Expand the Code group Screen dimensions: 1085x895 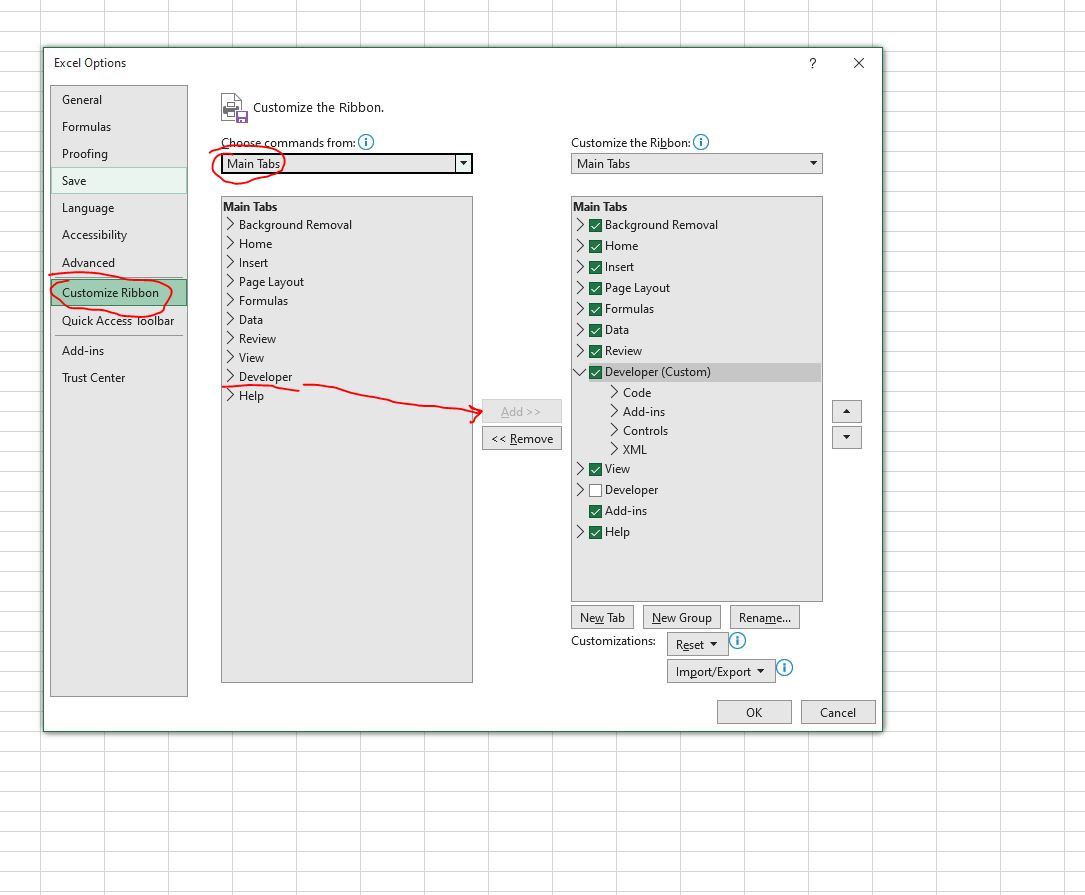click(x=614, y=392)
